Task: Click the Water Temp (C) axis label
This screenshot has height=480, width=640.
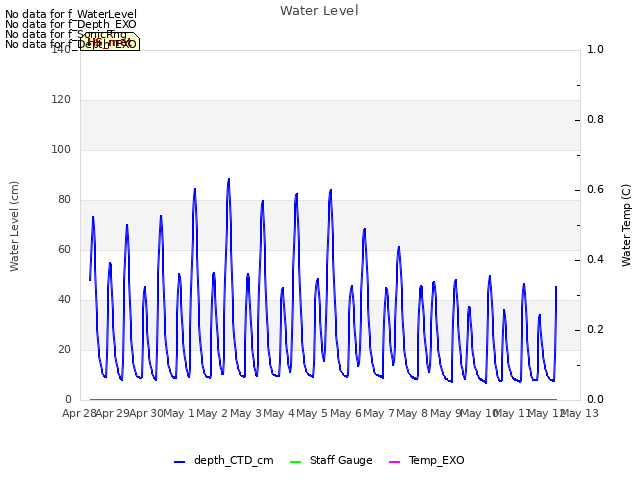Action: (x=626, y=225)
